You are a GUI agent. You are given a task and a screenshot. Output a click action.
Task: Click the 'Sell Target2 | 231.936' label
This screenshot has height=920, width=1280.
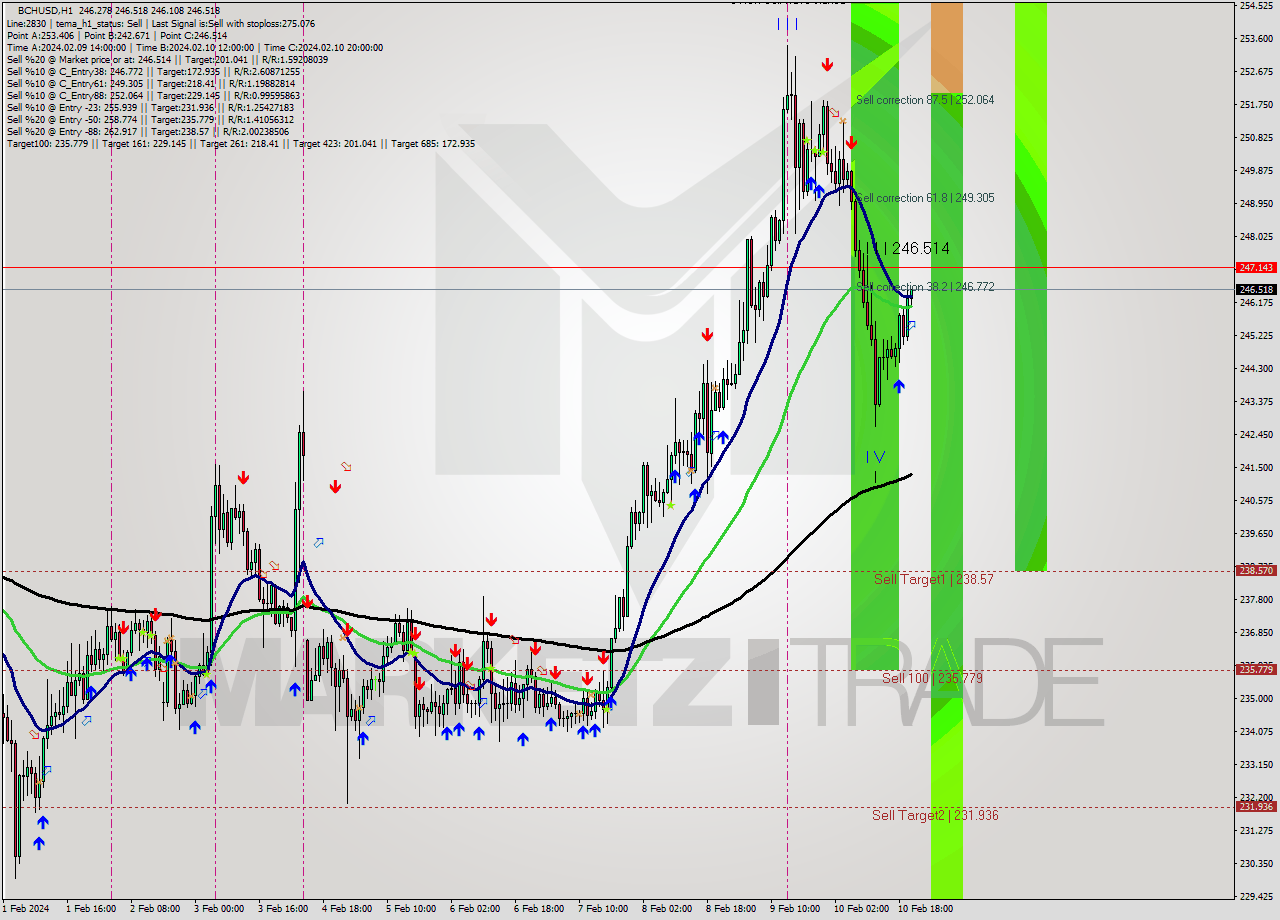click(x=935, y=815)
